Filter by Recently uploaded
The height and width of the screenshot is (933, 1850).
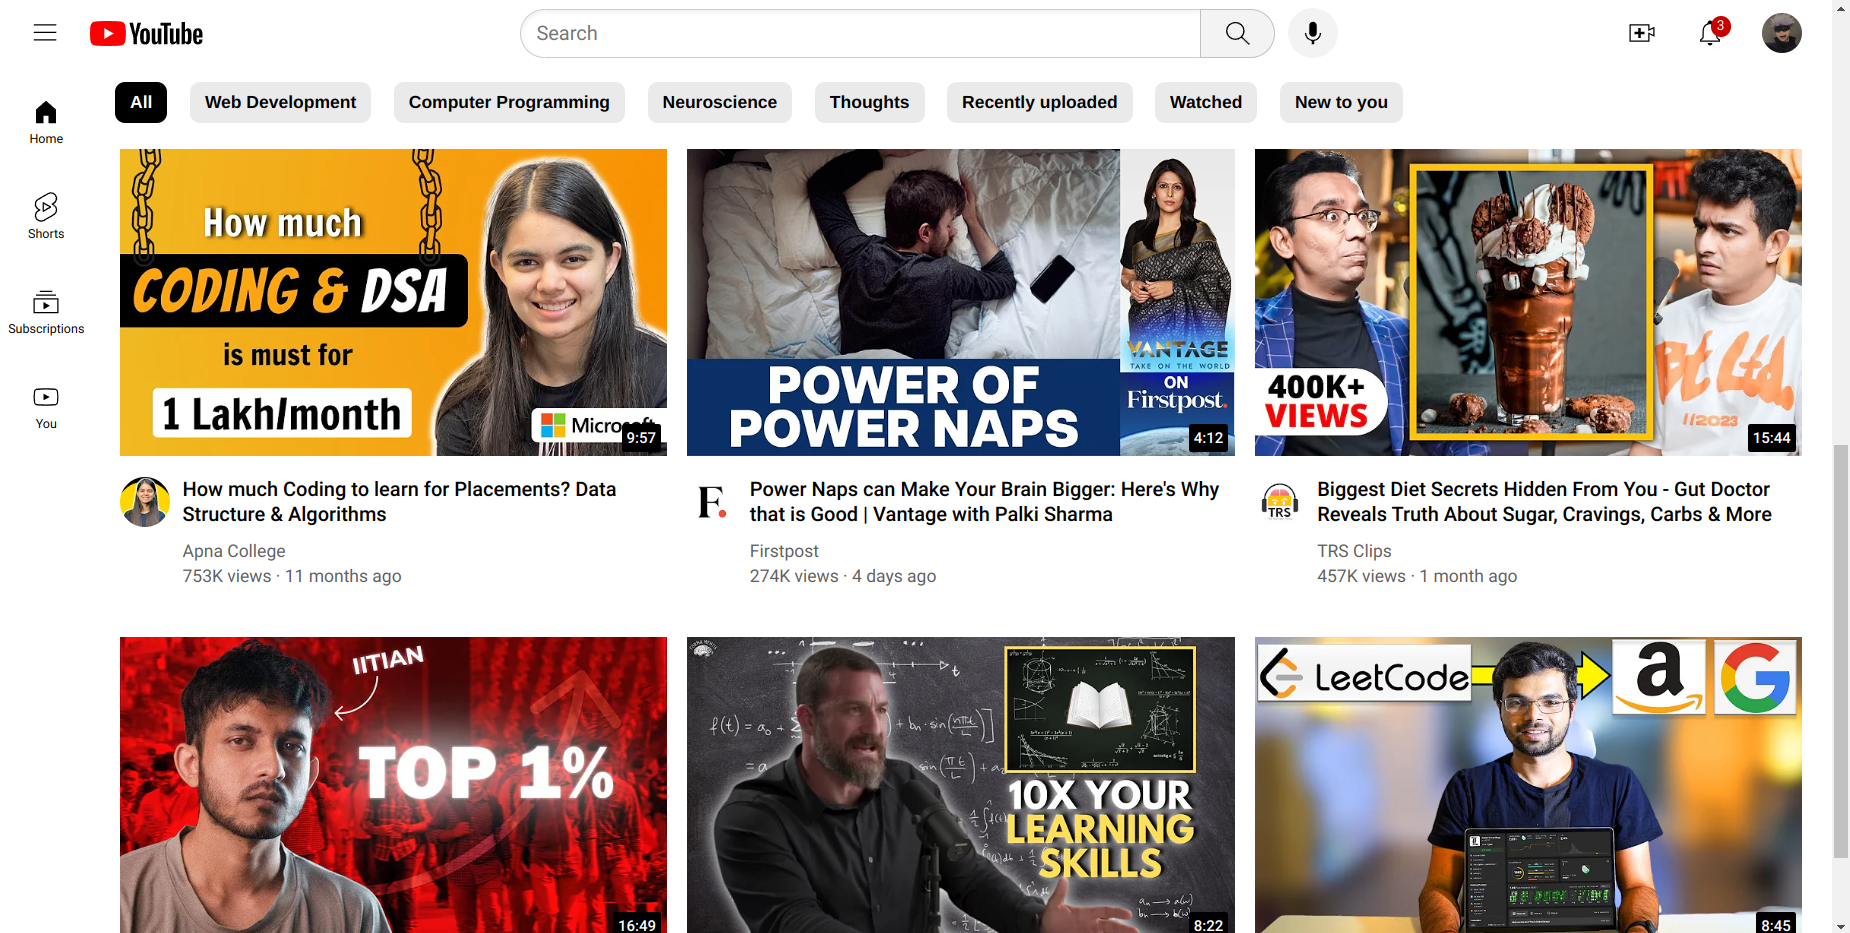tap(1039, 102)
